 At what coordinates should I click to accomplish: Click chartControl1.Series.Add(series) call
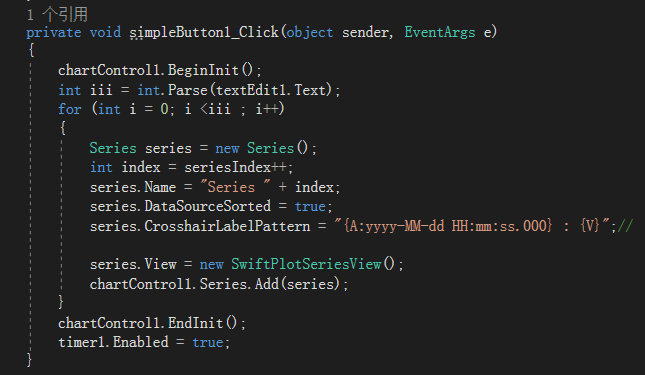click(219, 284)
